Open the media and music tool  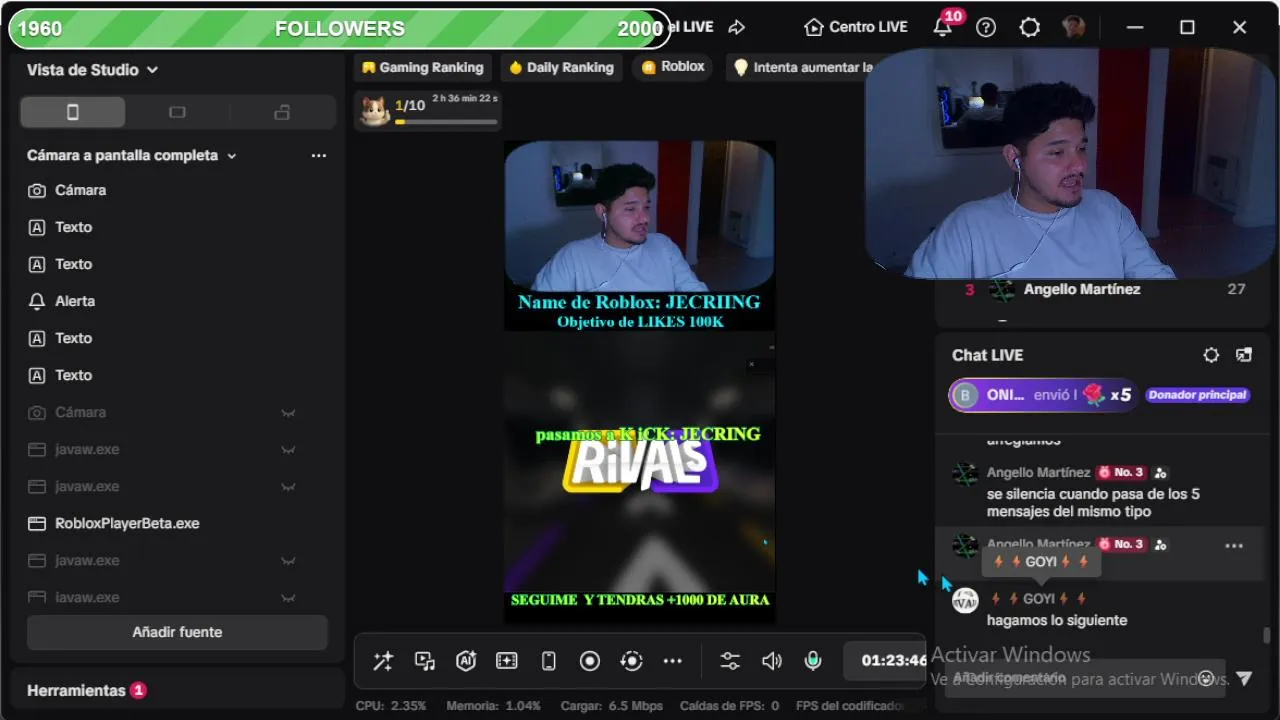coord(425,661)
